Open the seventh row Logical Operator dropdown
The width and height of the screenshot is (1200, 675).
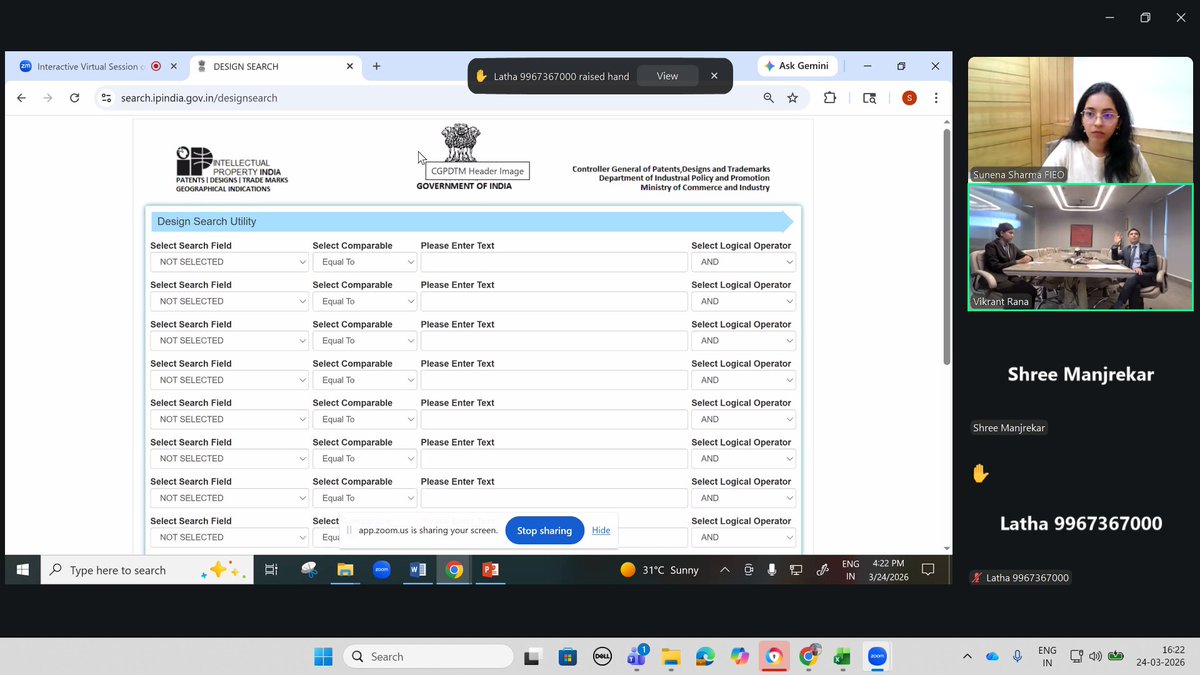click(x=743, y=498)
